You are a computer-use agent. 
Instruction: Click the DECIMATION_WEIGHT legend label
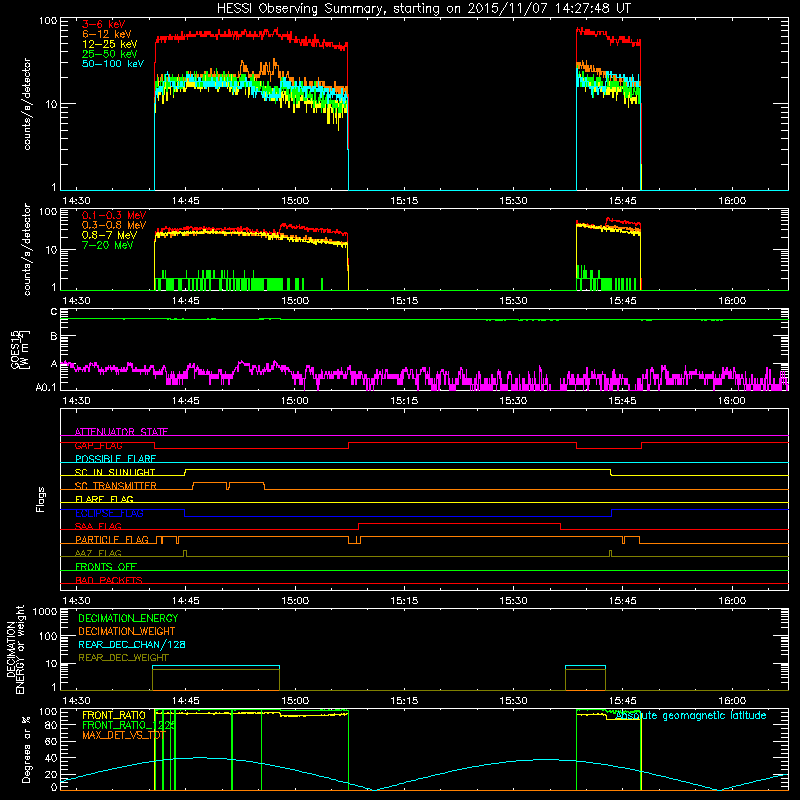coord(127,631)
